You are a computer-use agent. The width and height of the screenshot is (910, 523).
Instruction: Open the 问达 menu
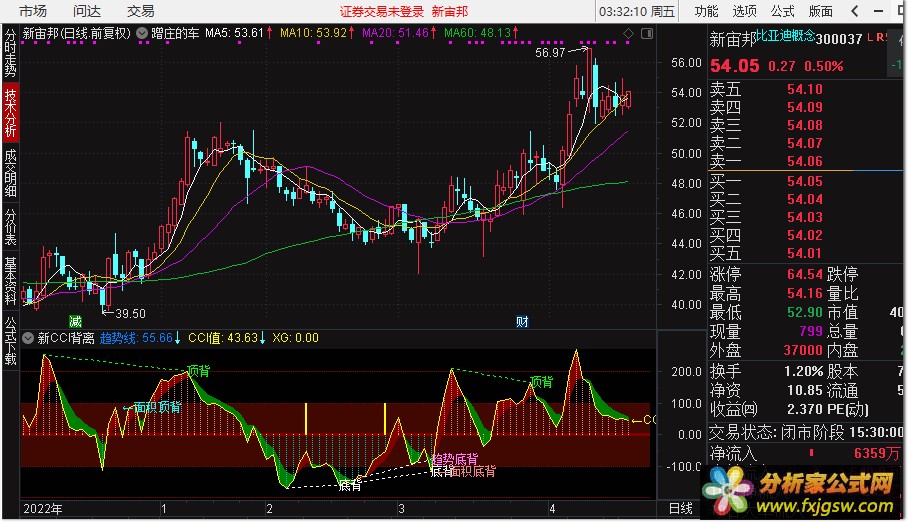tap(86, 11)
